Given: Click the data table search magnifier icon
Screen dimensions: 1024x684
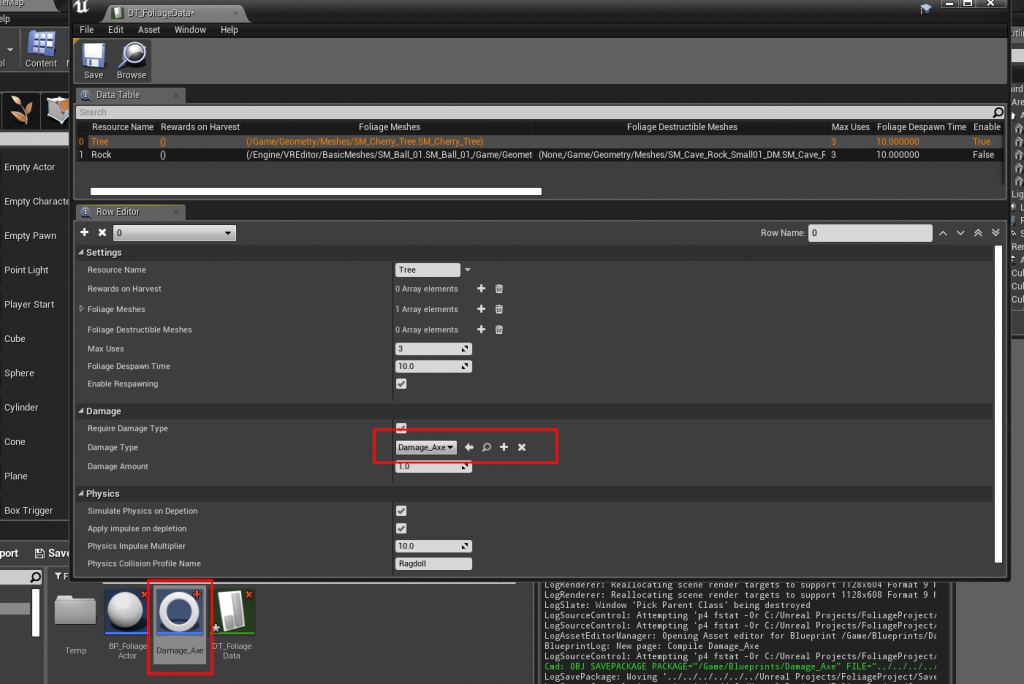Looking at the screenshot, I should point(997,112).
